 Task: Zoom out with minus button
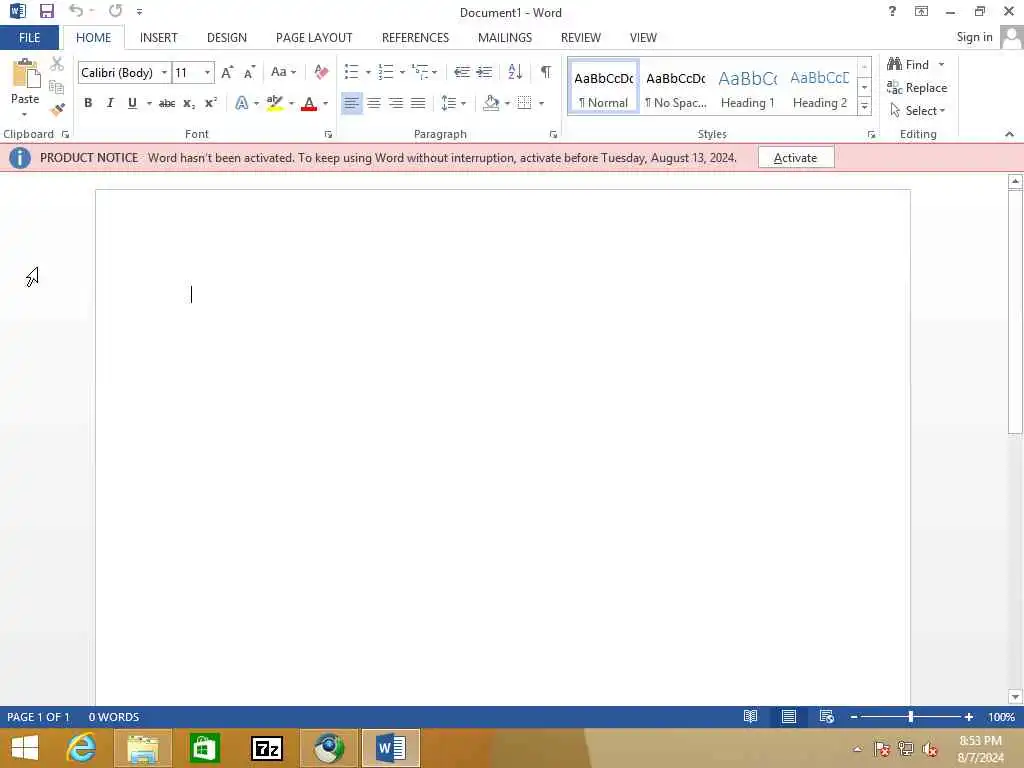coord(854,717)
